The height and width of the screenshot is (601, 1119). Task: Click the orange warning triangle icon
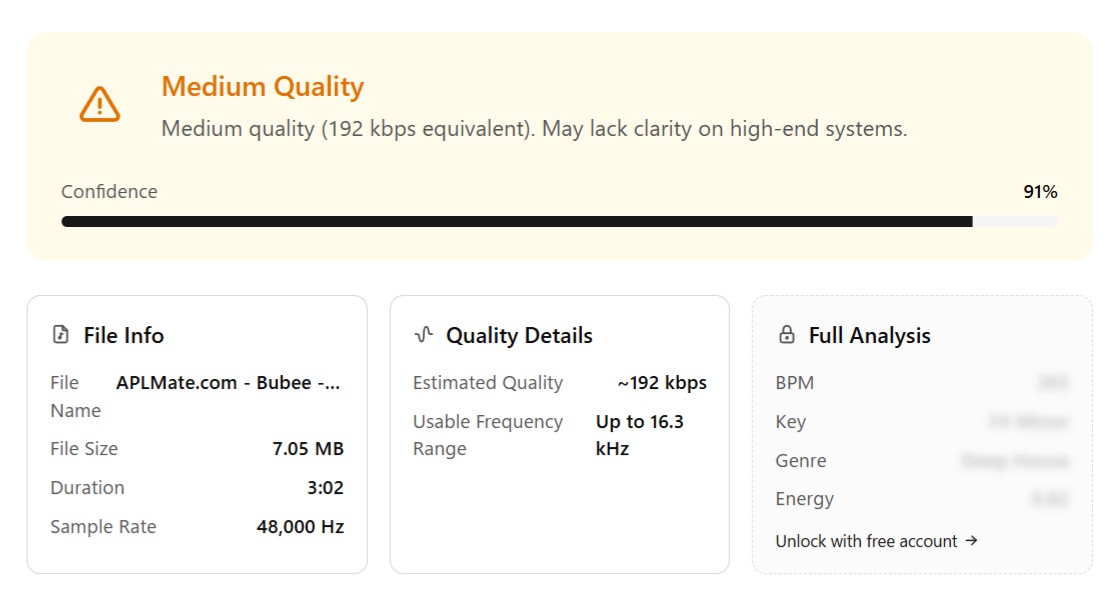tap(99, 104)
